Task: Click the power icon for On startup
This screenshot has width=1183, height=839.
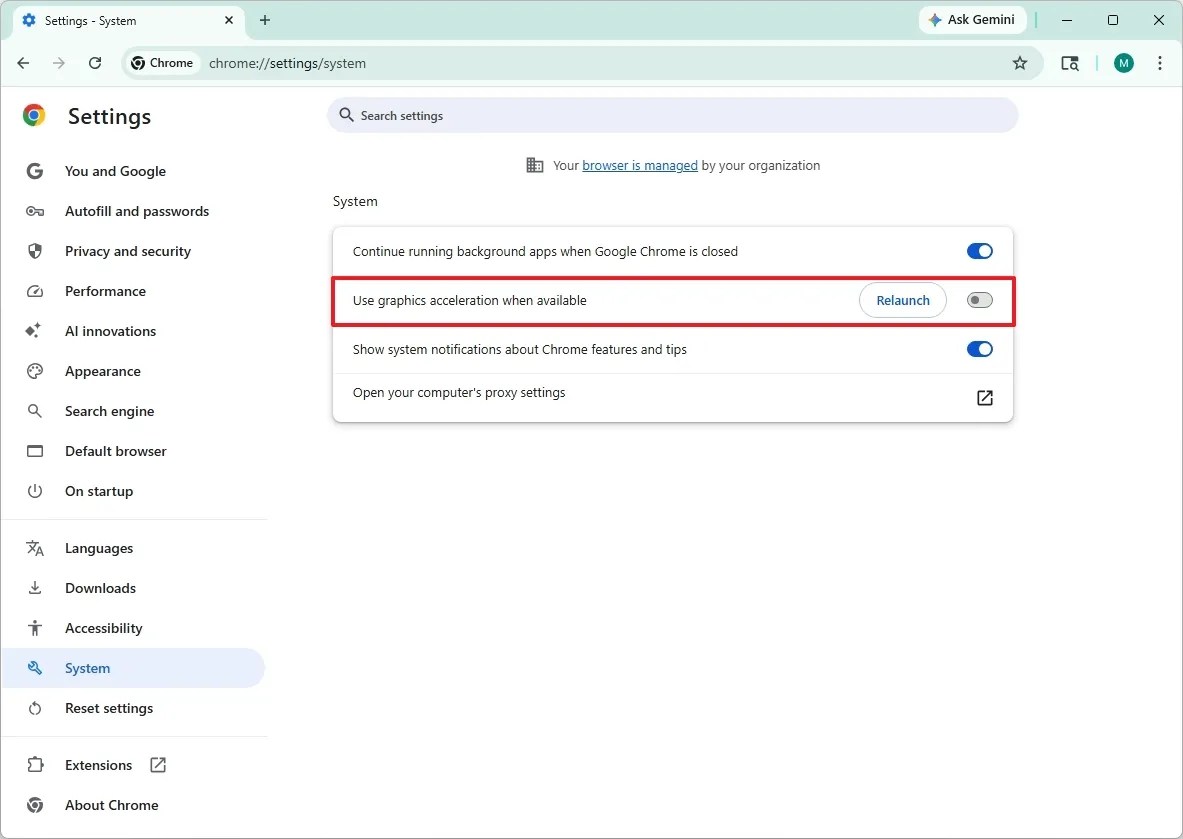Action: coord(35,491)
